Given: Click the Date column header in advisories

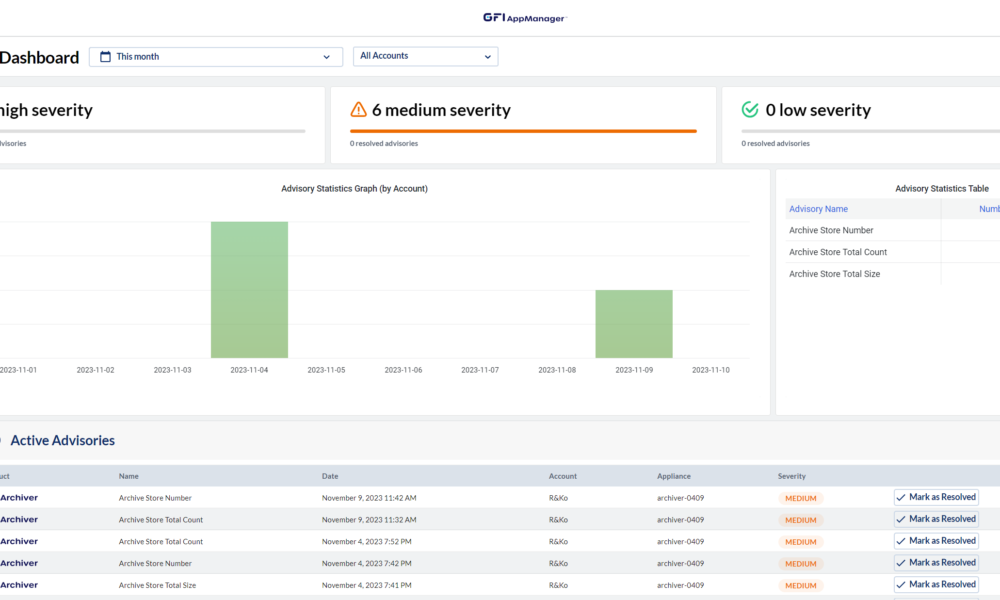Looking at the screenshot, I should point(330,476).
